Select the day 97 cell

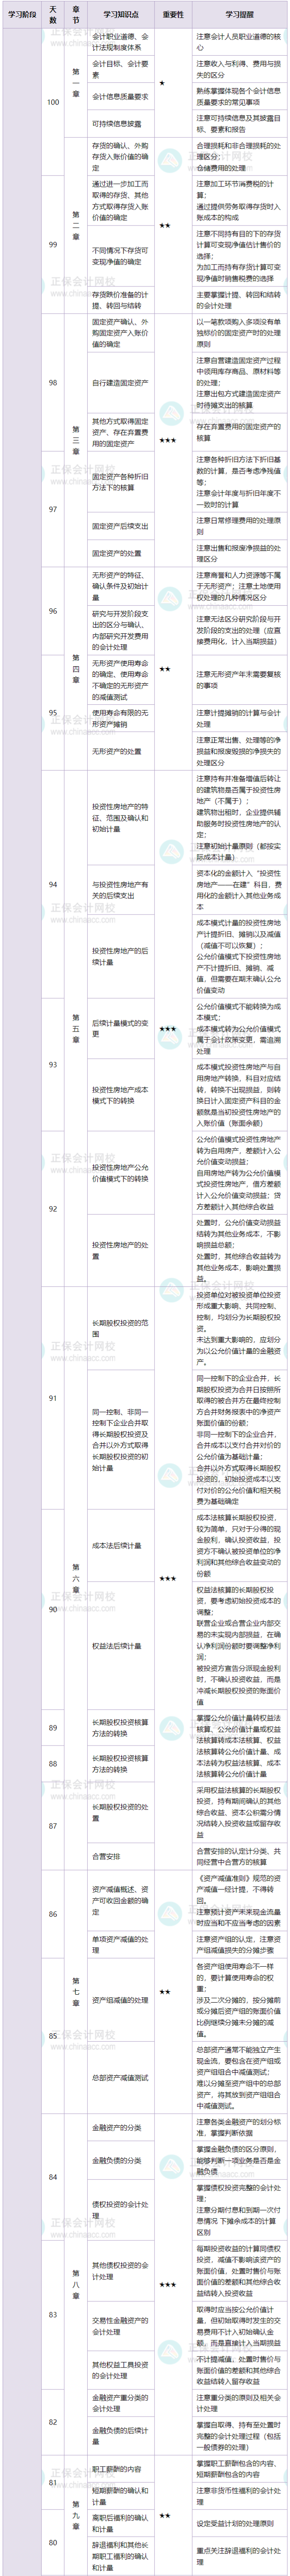[x=53, y=509]
